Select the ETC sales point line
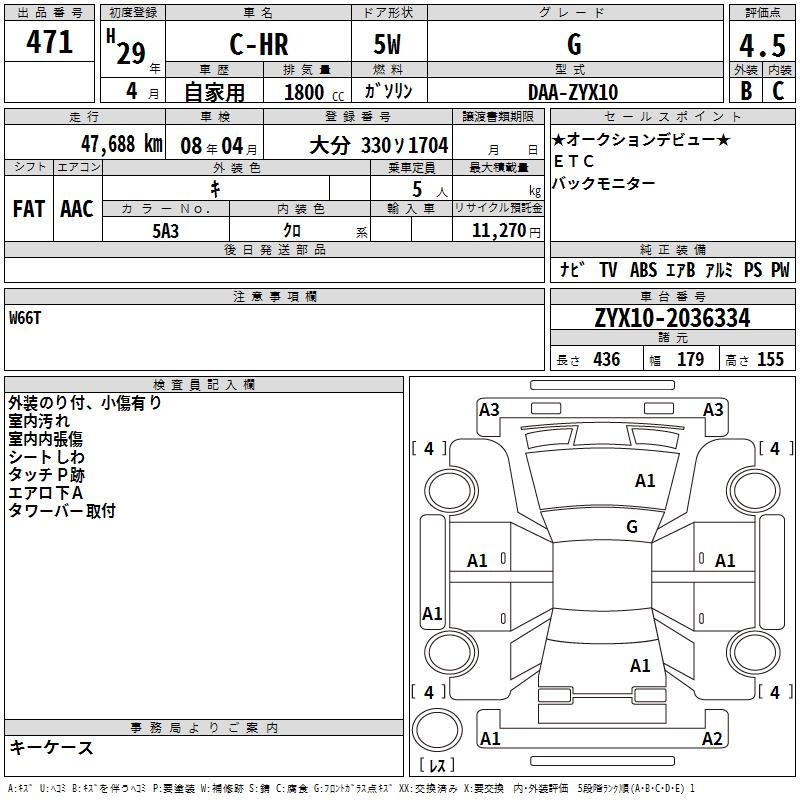 pos(573,161)
